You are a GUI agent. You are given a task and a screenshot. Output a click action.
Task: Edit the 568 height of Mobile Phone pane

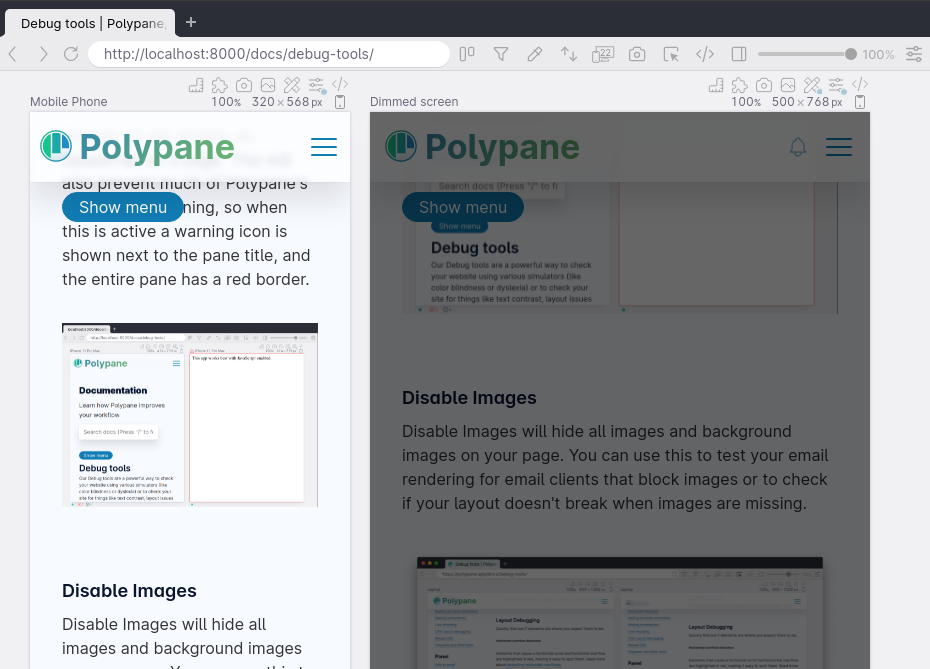[x=298, y=102]
